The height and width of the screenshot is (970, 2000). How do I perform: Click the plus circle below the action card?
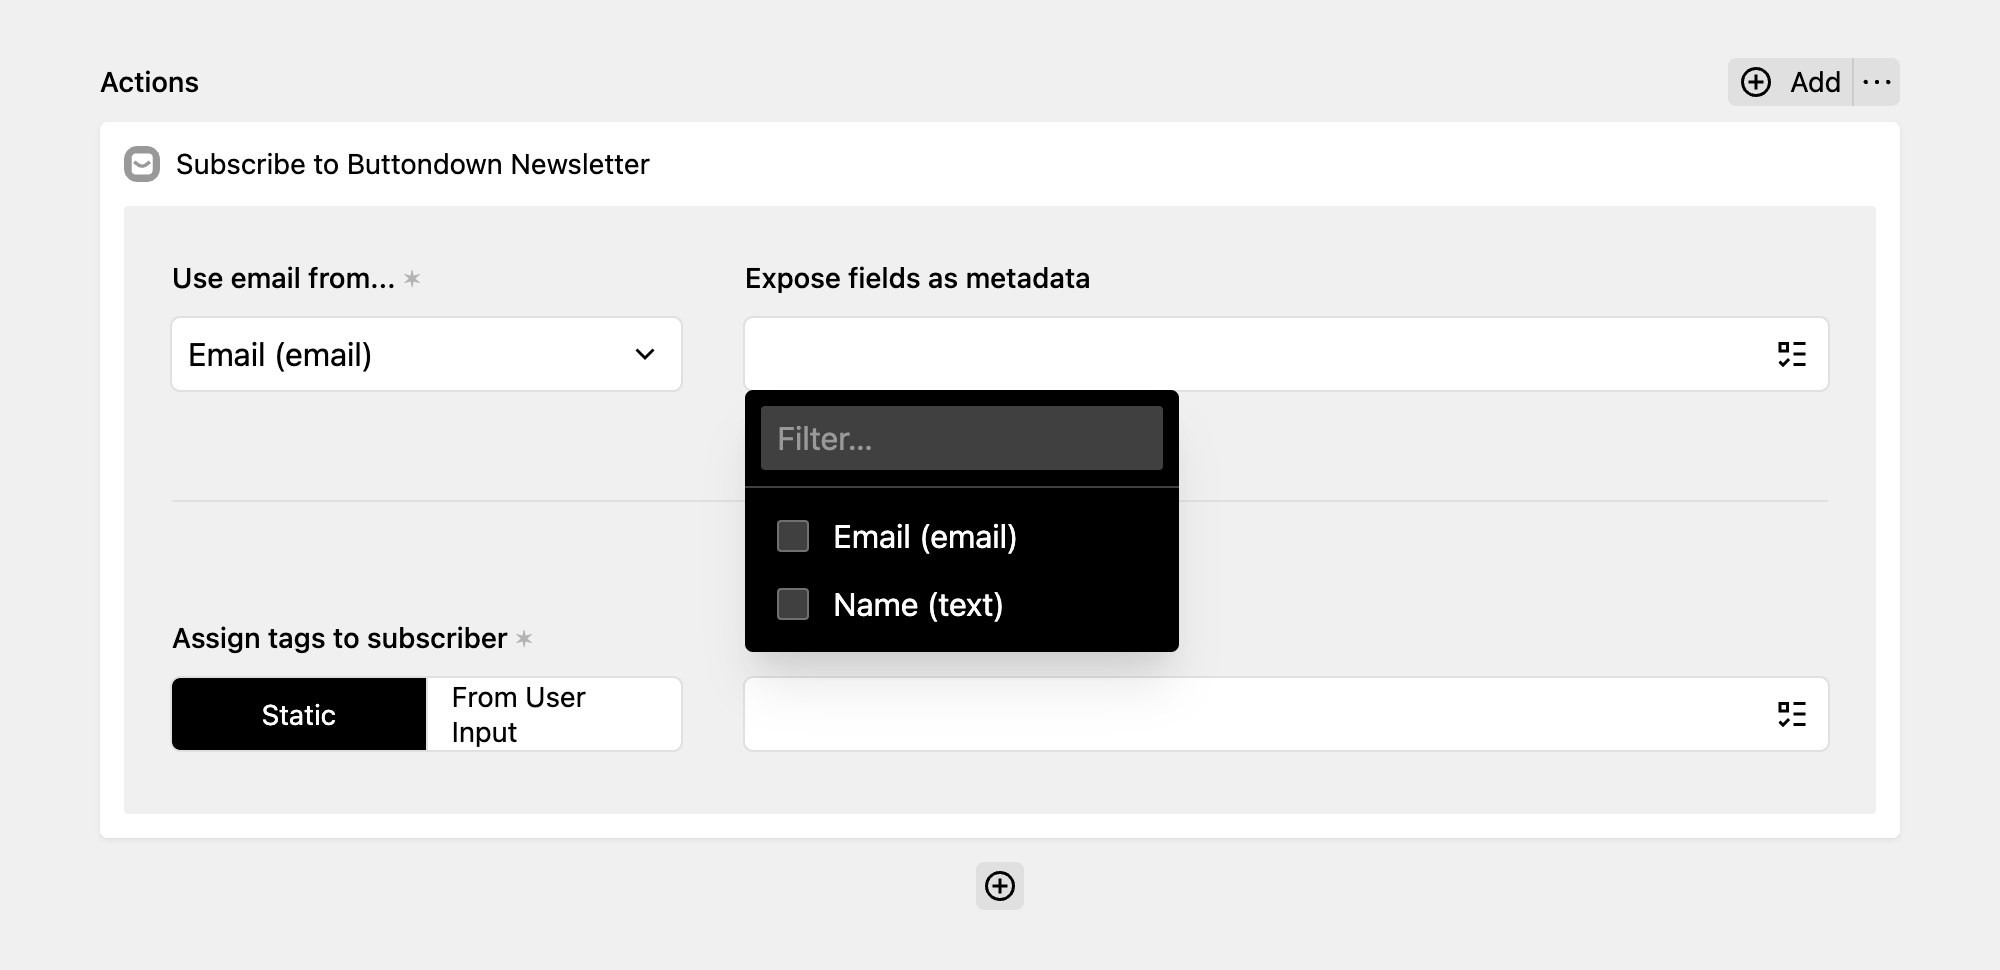[1000, 886]
